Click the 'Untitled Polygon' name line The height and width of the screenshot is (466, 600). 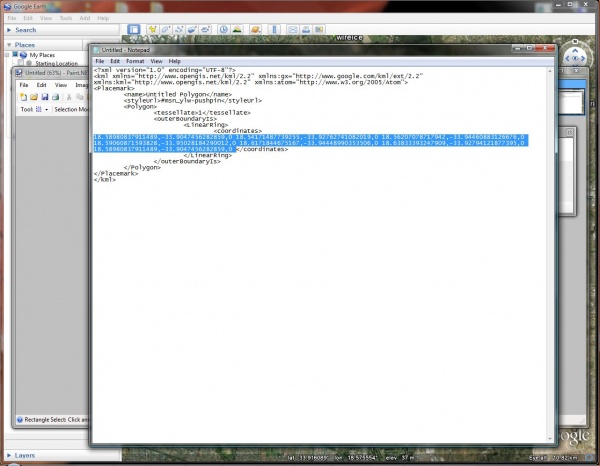click(x=178, y=94)
